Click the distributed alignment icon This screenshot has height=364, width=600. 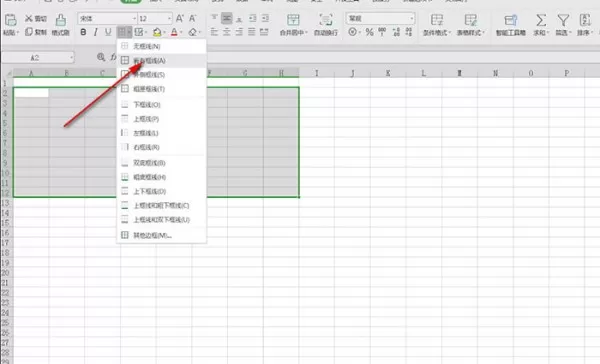coord(264,32)
